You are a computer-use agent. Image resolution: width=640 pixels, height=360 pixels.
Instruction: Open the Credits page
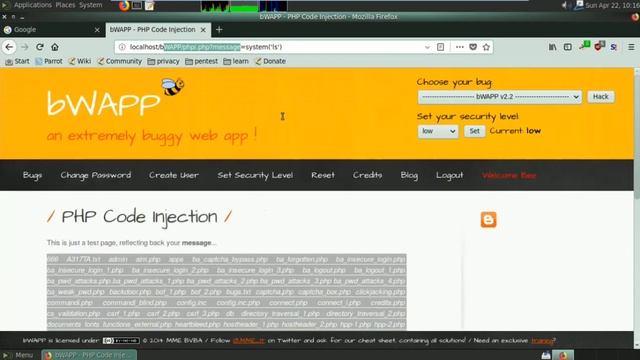(367, 175)
